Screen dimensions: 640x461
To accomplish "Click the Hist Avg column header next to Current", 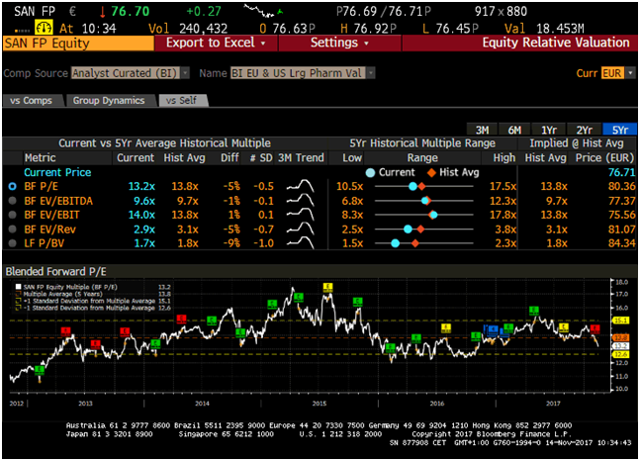I will [x=184, y=158].
